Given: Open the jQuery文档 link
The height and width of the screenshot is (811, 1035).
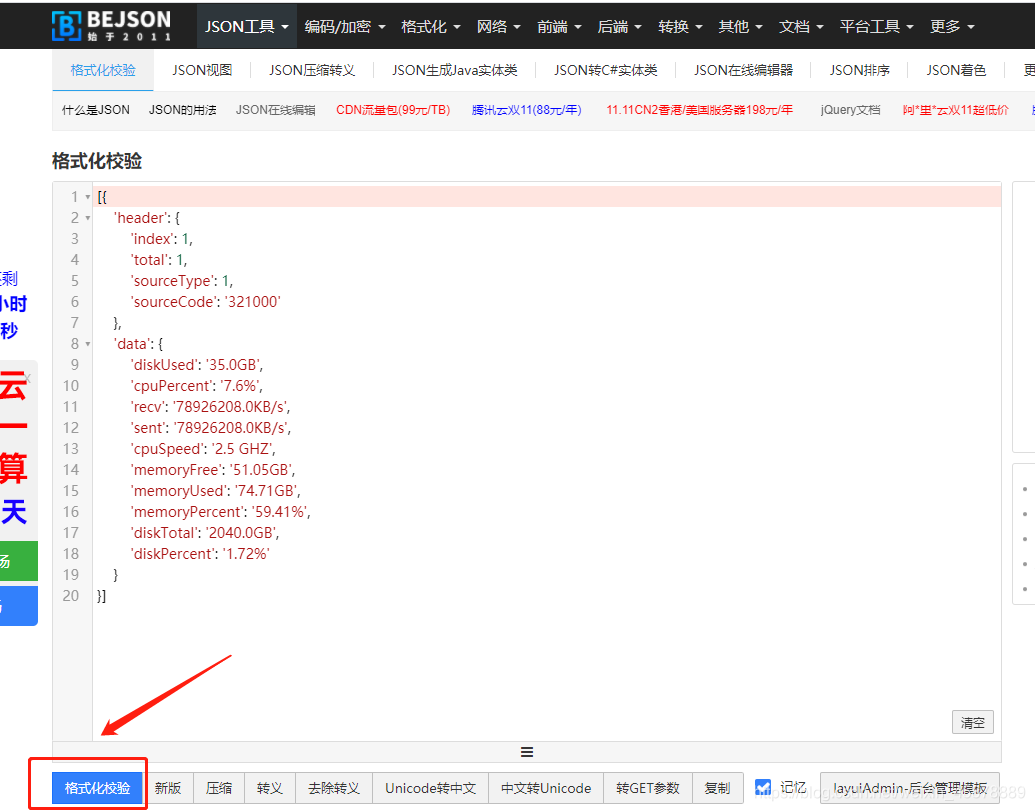Looking at the screenshot, I should [850, 110].
